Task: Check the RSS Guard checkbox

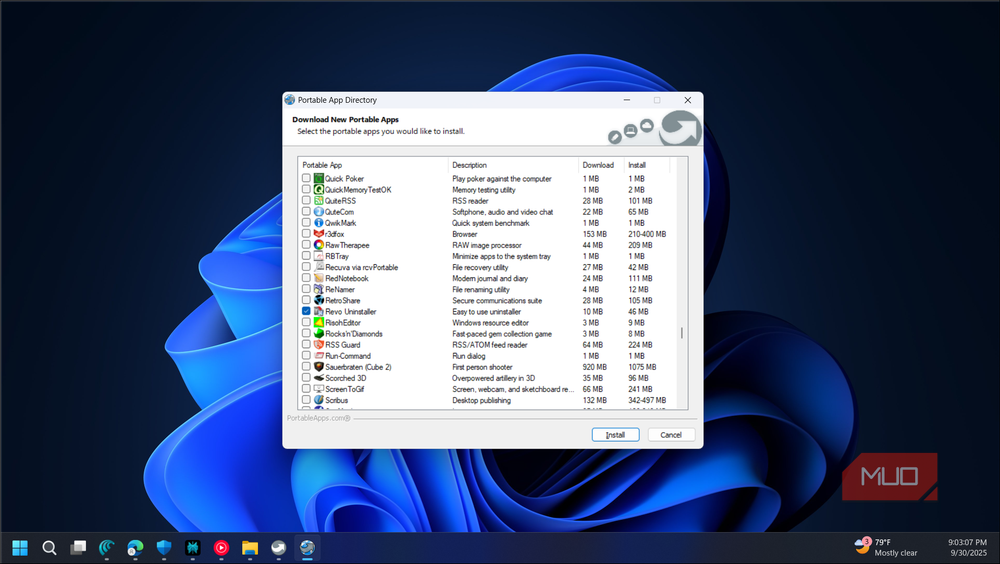Action: click(x=306, y=345)
